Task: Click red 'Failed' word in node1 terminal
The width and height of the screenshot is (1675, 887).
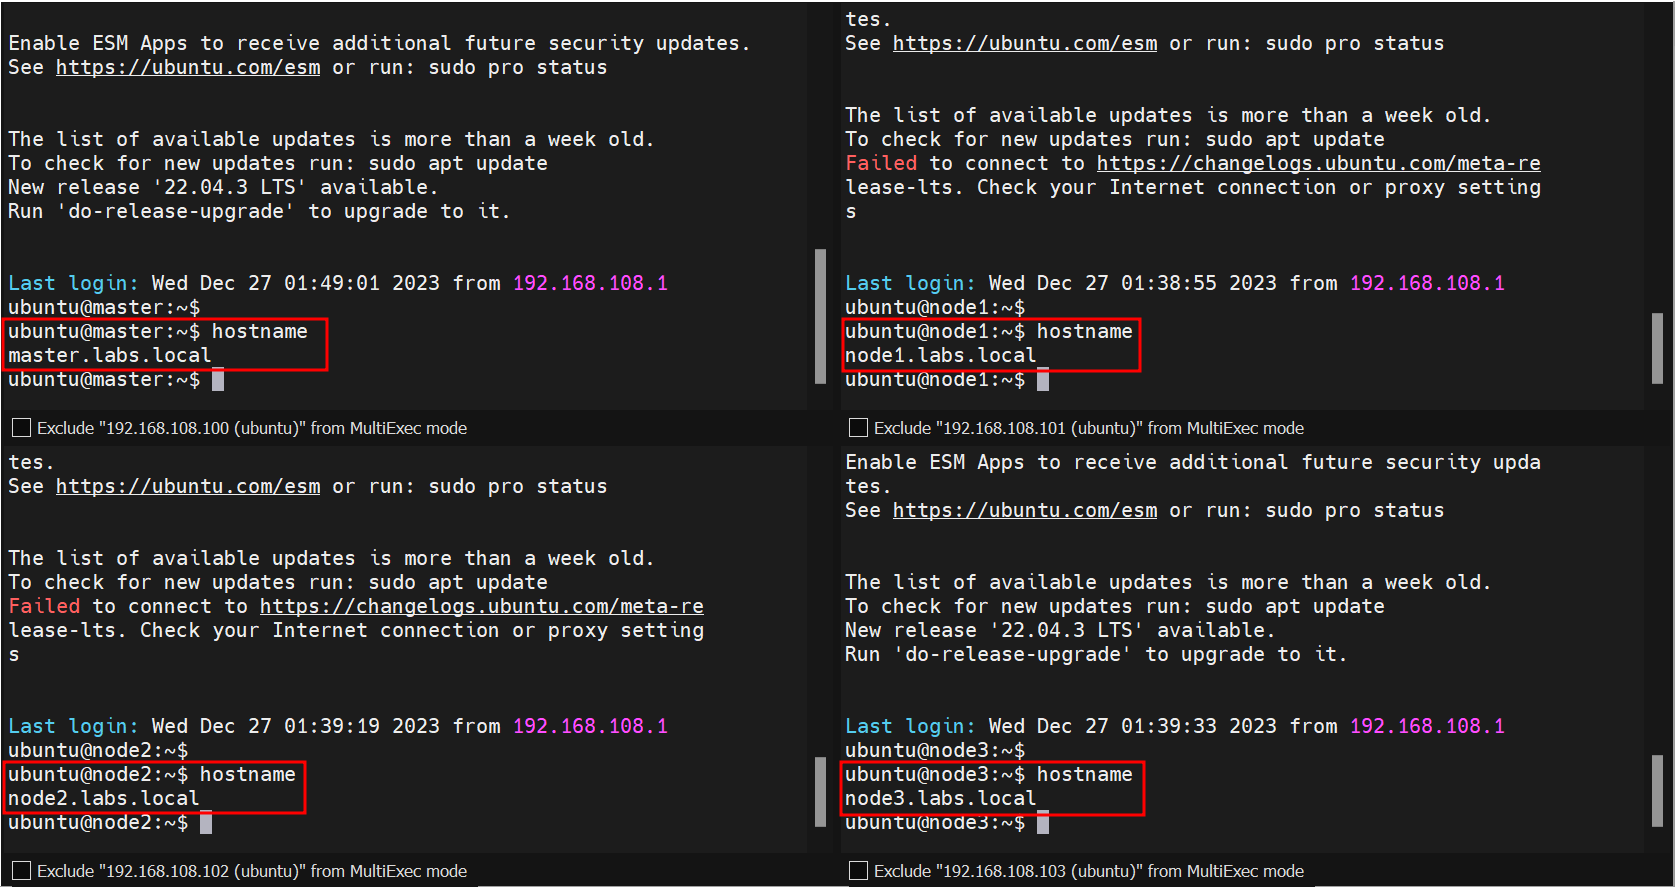Action: click(881, 164)
